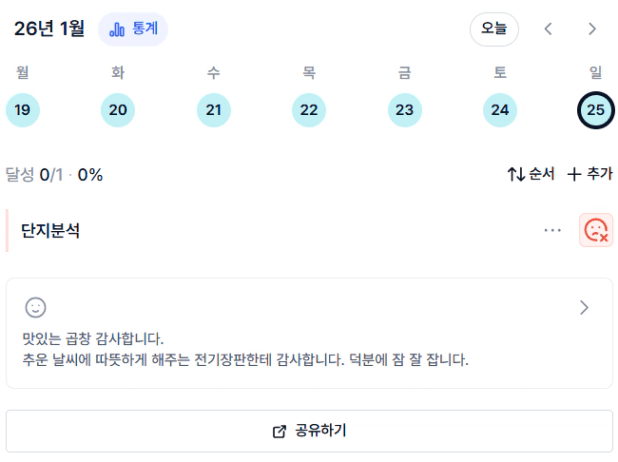Open the three-dot menu for 단지분석
This screenshot has width=618, height=462.
click(x=553, y=230)
